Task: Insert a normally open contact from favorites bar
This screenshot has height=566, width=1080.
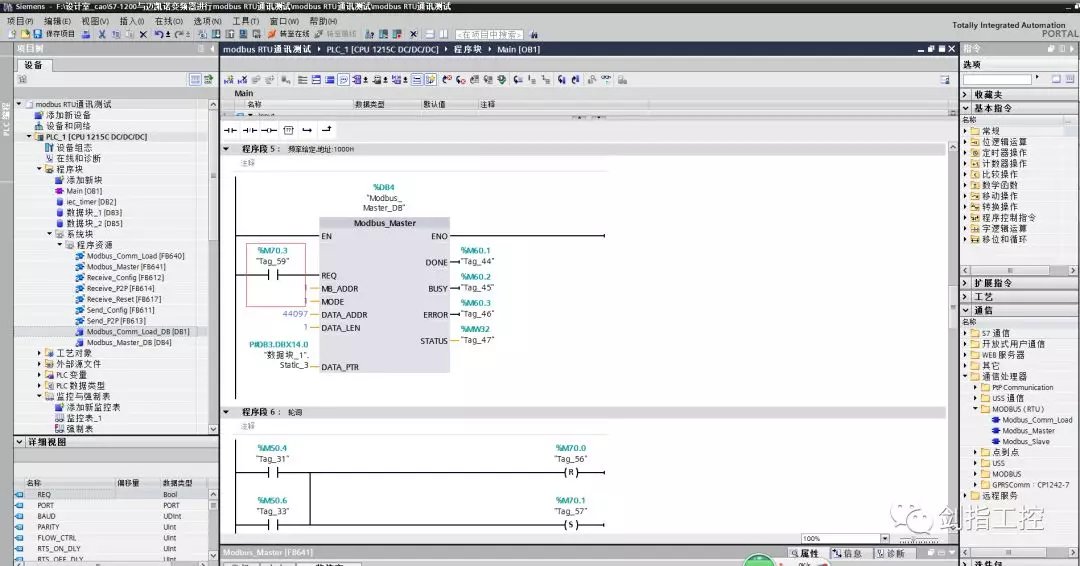Action: pyautogui.click(x=230, y=129)
